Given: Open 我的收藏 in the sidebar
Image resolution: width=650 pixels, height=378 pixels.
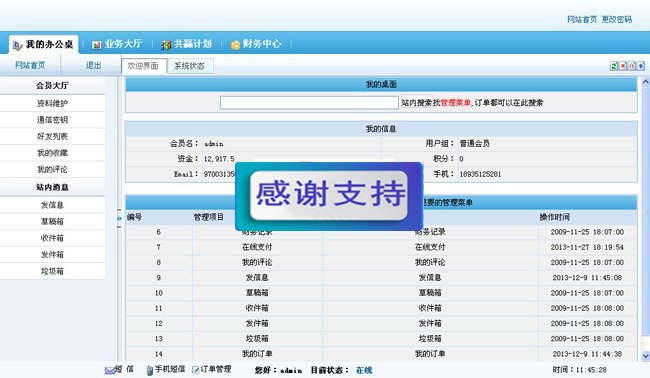Looking at the screenshot, I should tap(52, 153).
